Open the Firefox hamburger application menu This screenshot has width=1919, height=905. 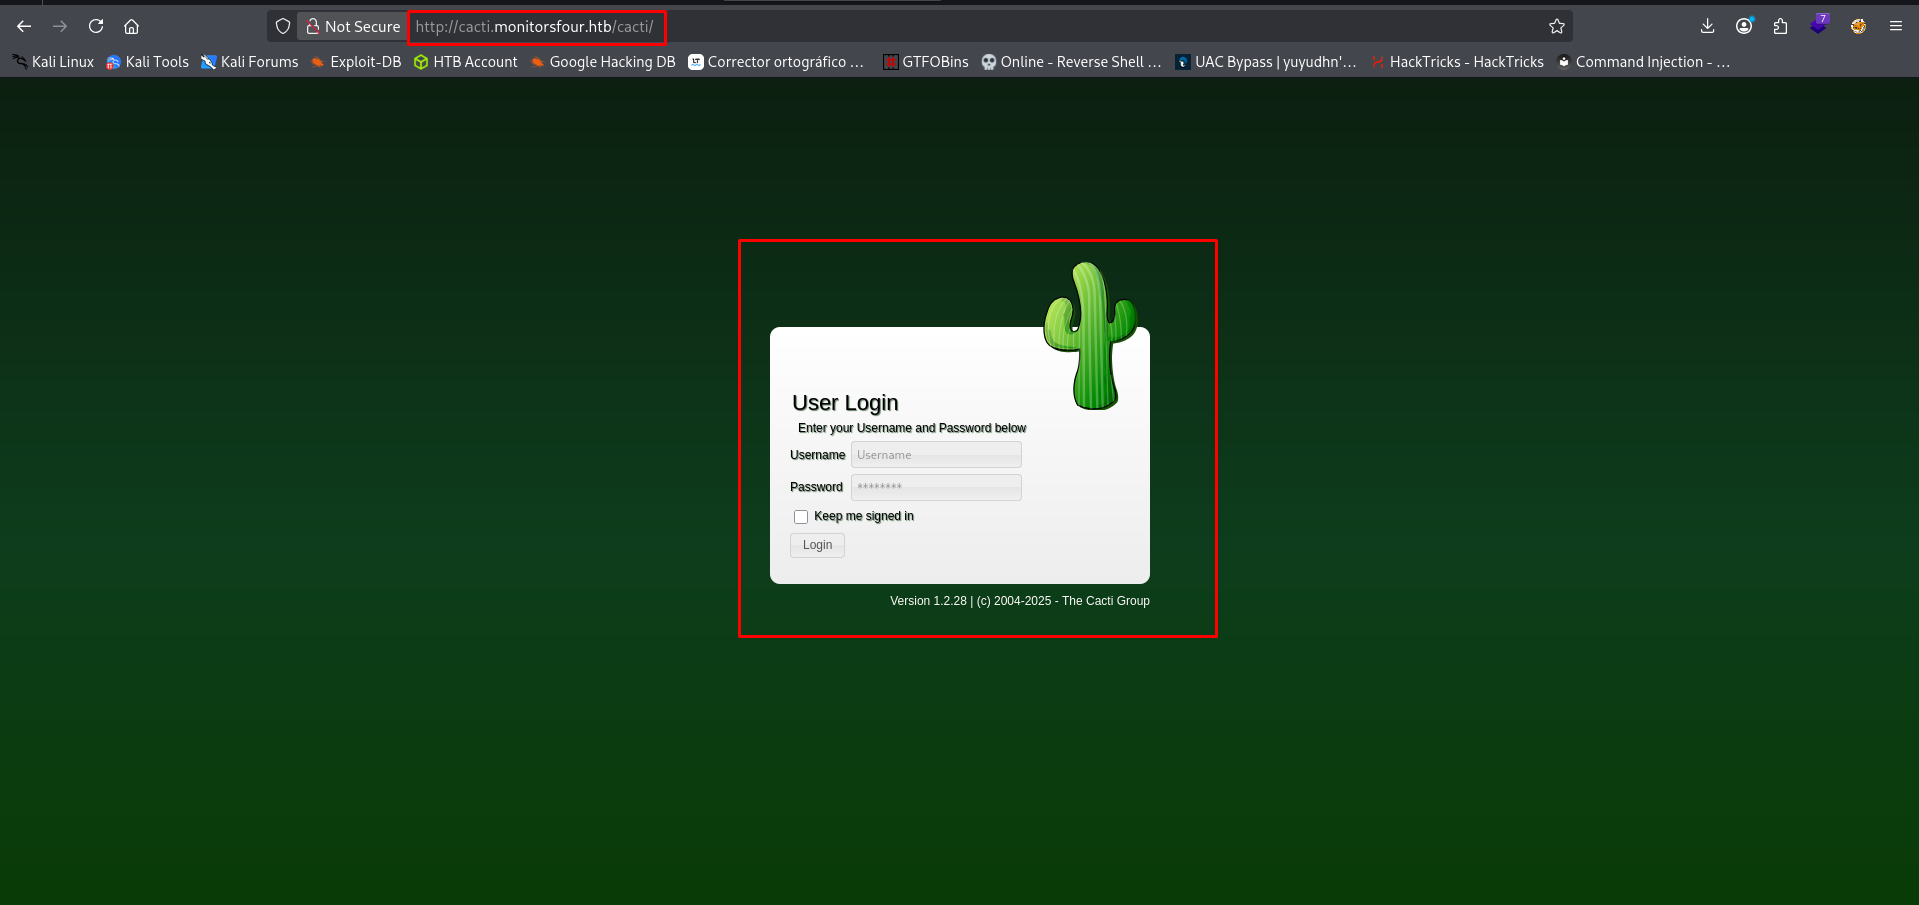click(x=1895, y=27)
